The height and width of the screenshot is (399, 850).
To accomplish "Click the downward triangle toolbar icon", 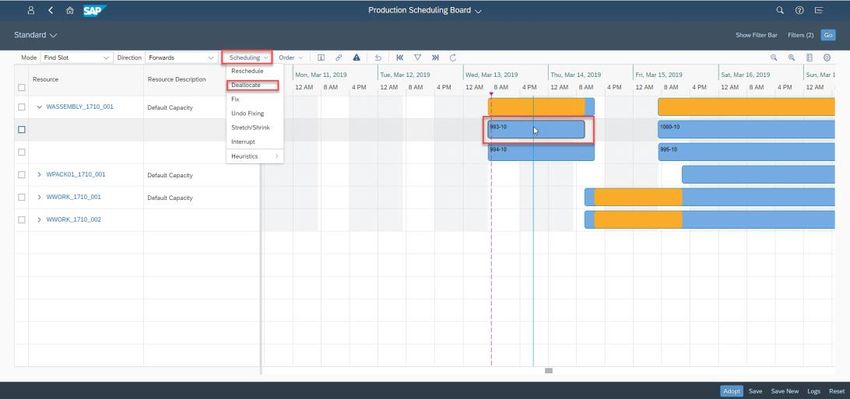I will 417,57.
